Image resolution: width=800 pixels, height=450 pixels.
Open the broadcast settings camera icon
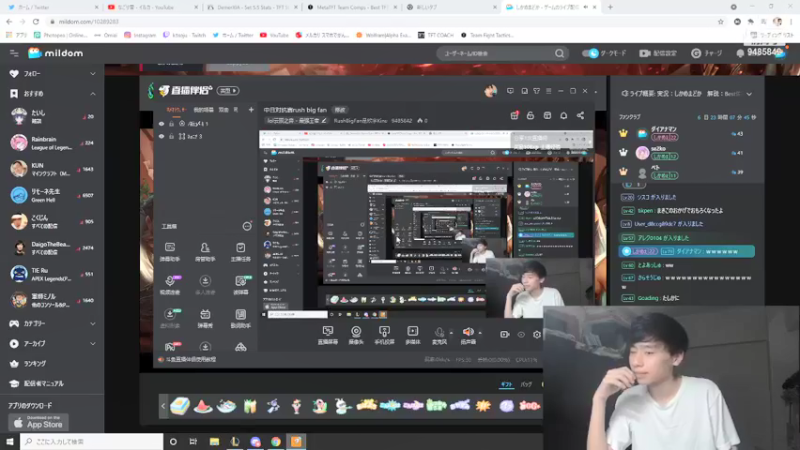[x=644, y=53]
